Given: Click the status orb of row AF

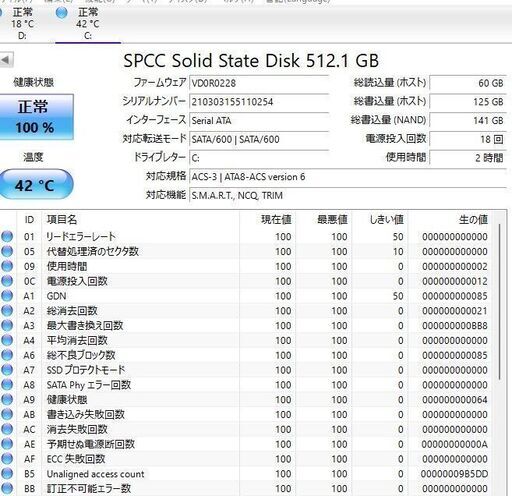Looking at the screenshot, I should (7, 459).
